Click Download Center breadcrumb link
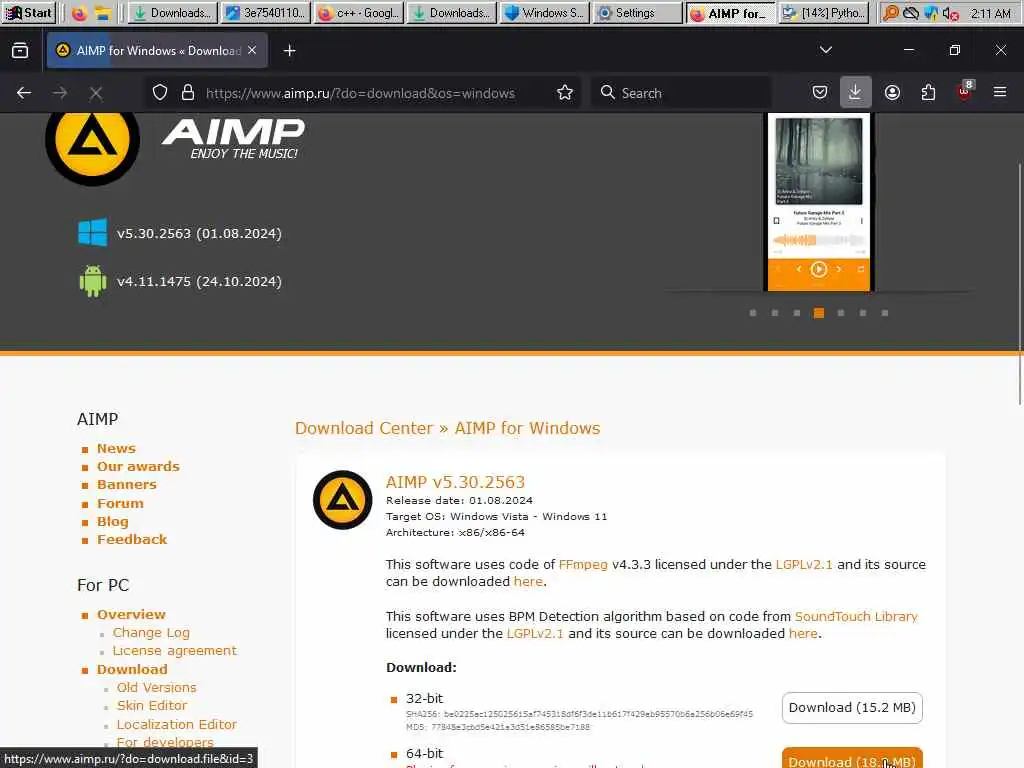Image resolution: width=1024 pixels, height=768 pixels. (364, 428)
